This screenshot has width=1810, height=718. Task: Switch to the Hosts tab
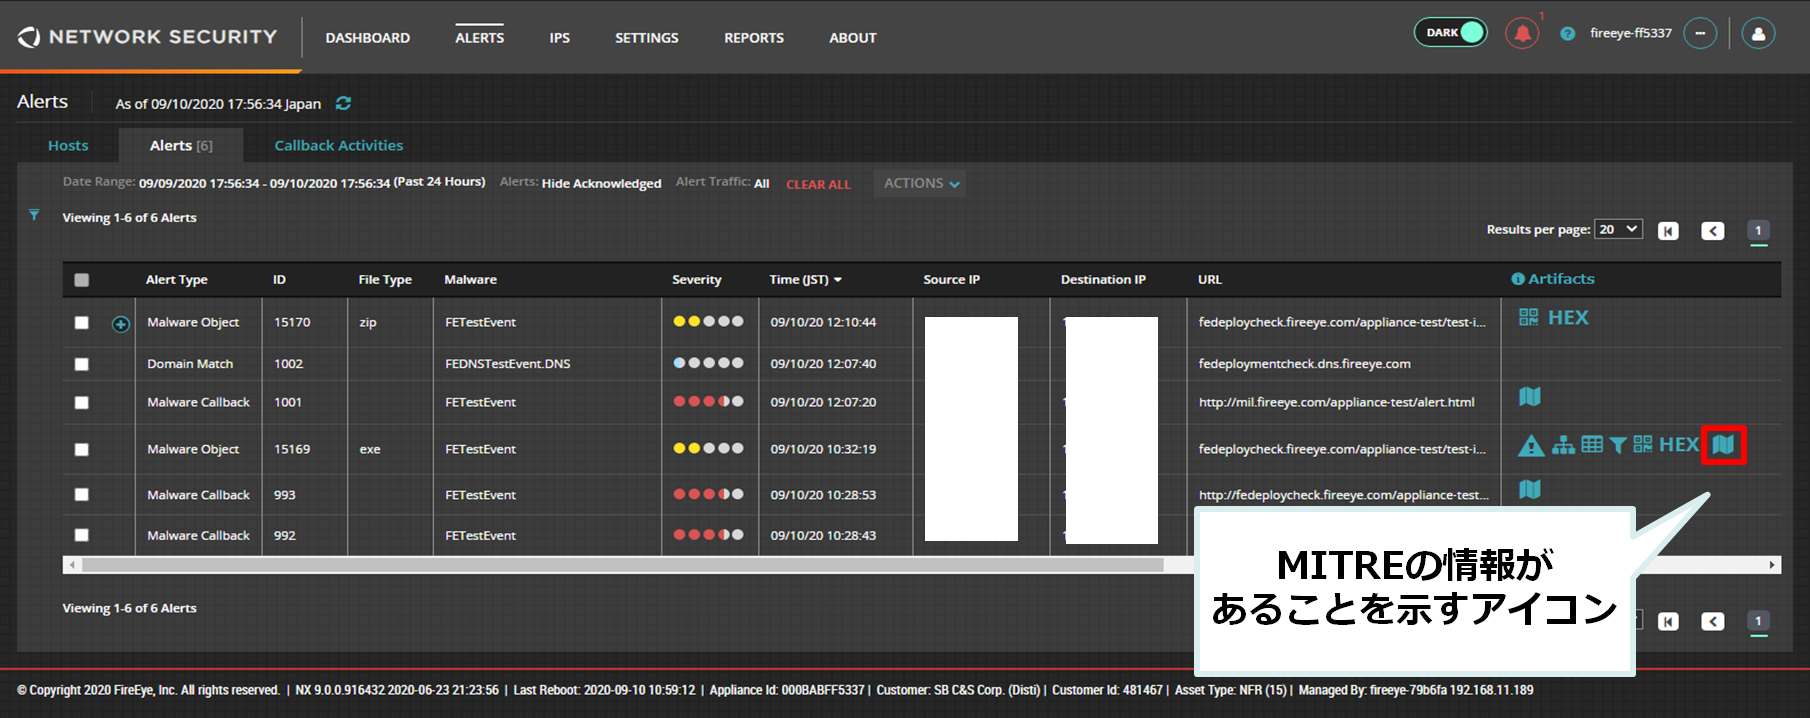click(68, 146)
